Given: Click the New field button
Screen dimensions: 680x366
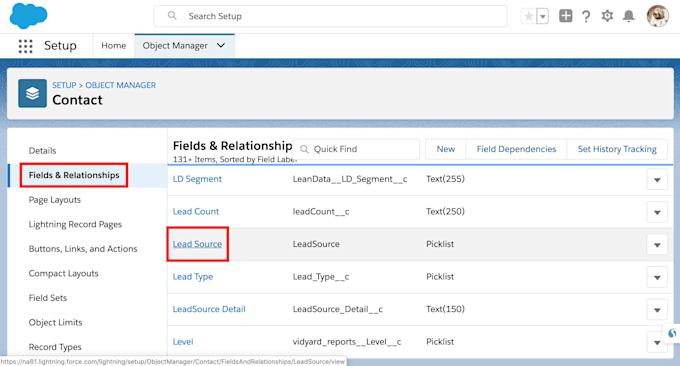Looking at the screenshot, I should tap(445, 149).
